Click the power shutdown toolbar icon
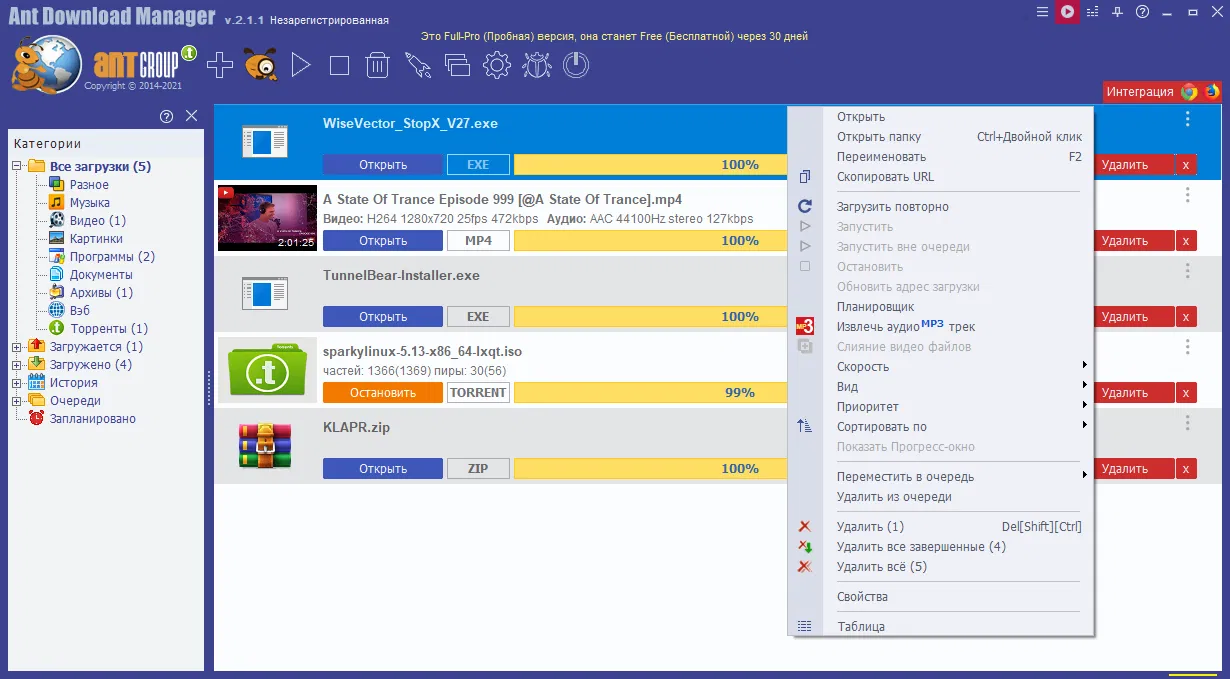Screen dimensions: 1230x679 576,66
